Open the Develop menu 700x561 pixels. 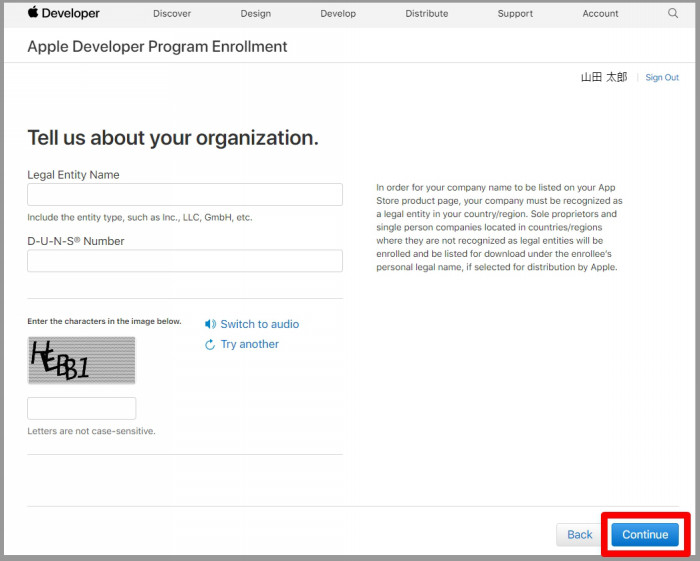[x=338, y=14]
